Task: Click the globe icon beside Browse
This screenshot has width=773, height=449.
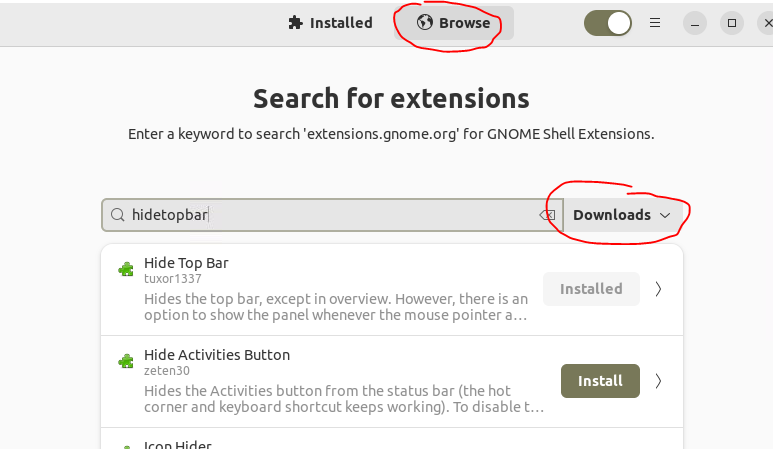Action: [x=425, y=23]
